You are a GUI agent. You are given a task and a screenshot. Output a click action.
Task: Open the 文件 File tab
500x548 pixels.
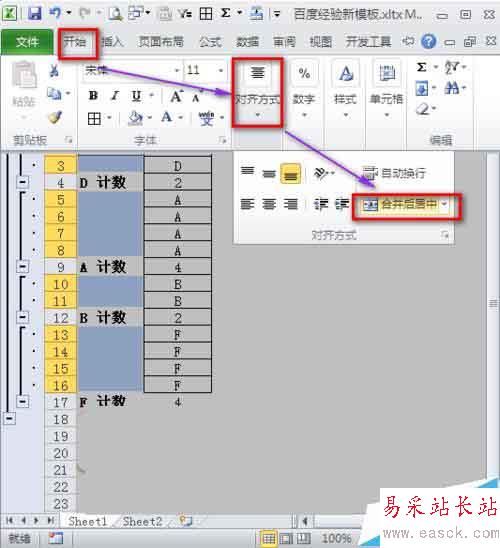pos(27,42)
